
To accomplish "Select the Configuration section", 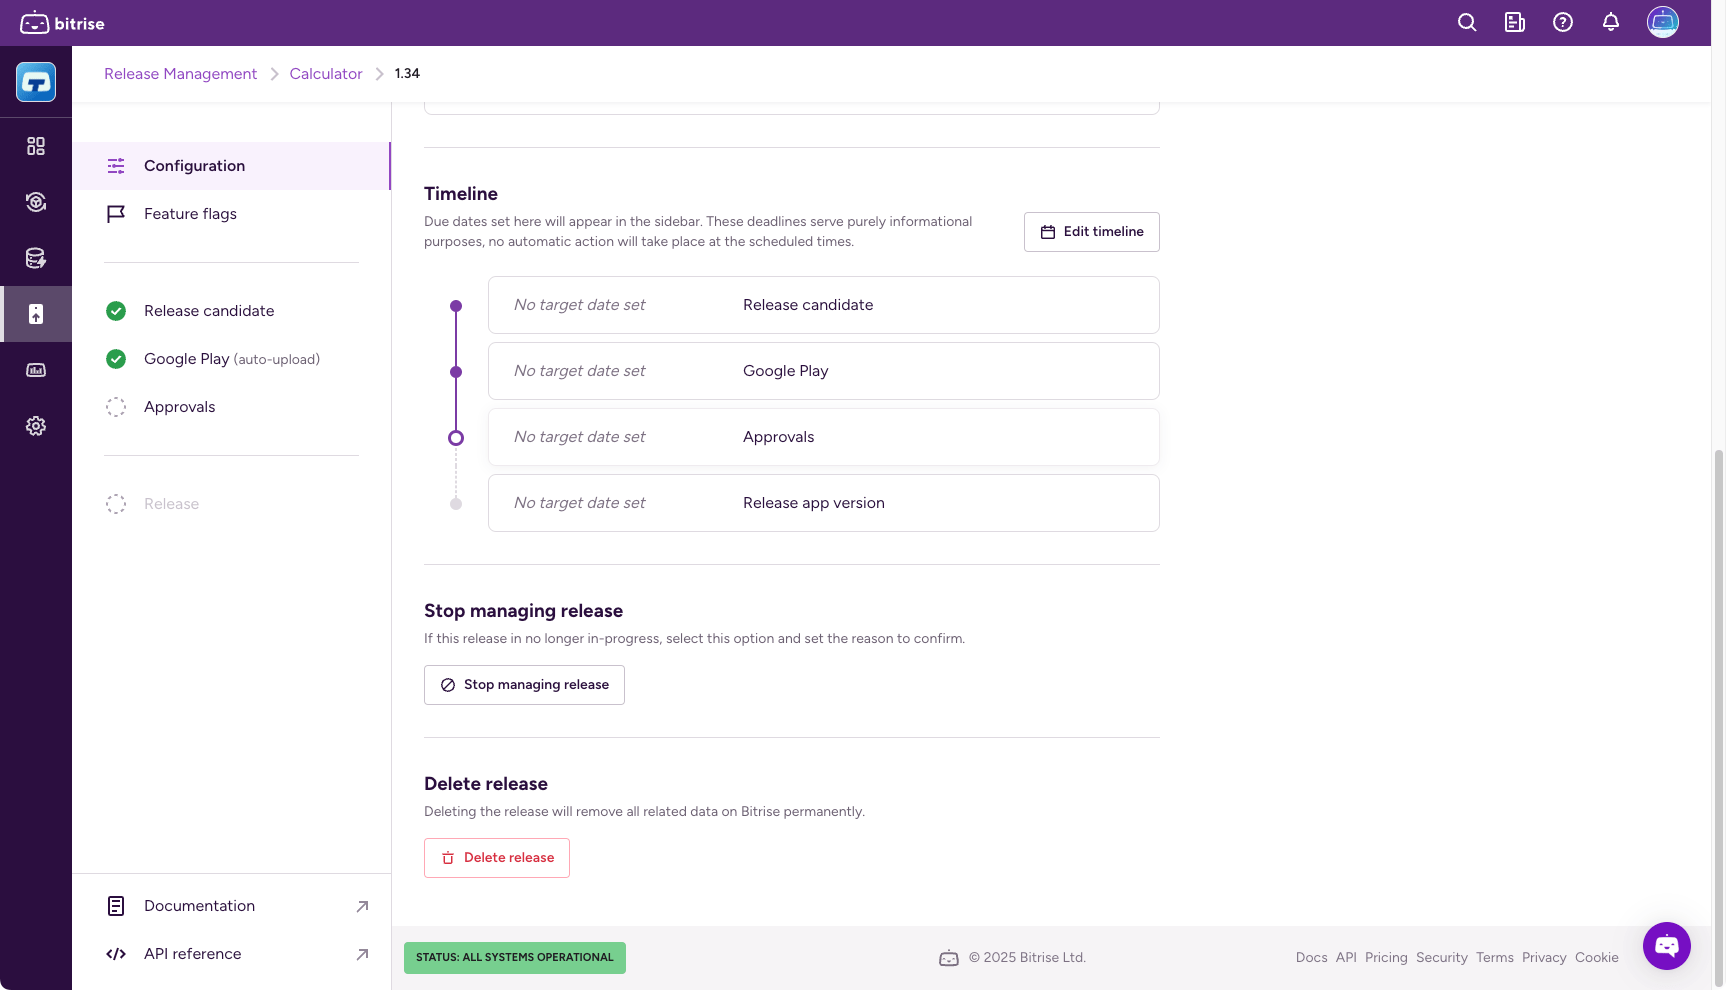I will tap(194, 165).
